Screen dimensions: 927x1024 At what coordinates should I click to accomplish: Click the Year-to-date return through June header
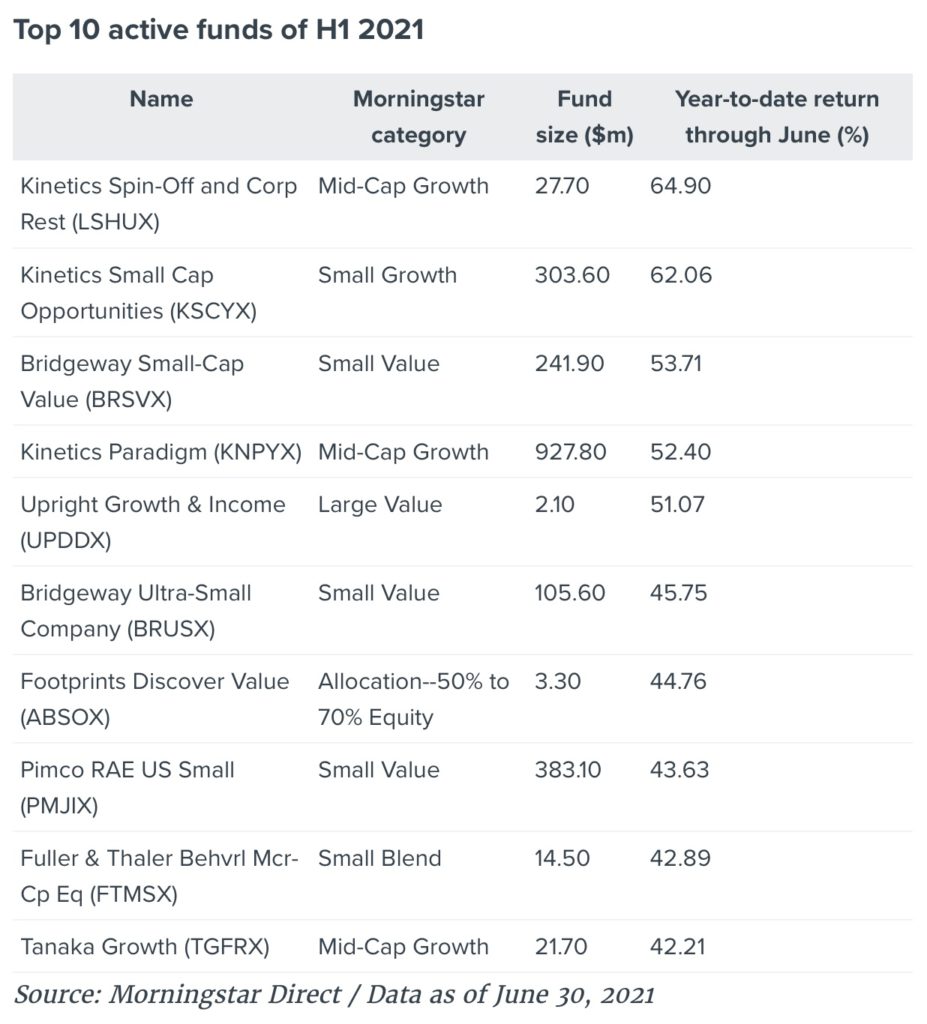click(777, 117)
